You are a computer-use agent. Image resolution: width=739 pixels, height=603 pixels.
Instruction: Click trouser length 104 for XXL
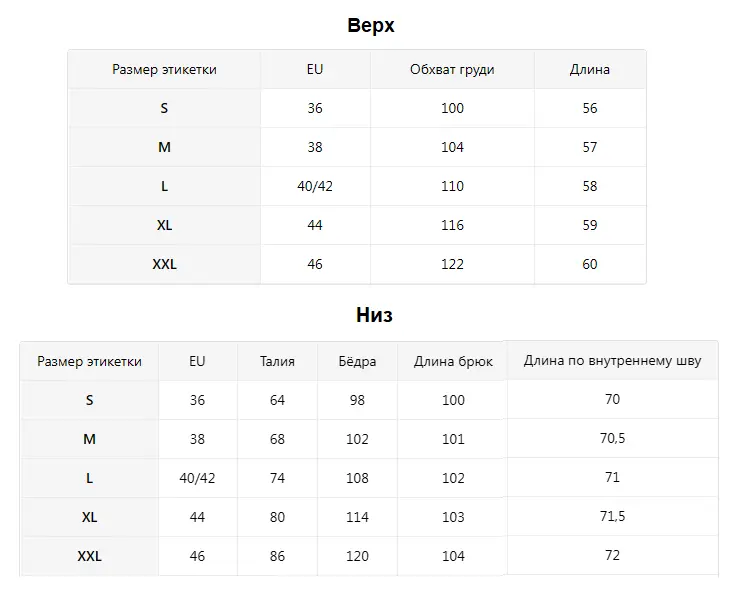(453, 556)
